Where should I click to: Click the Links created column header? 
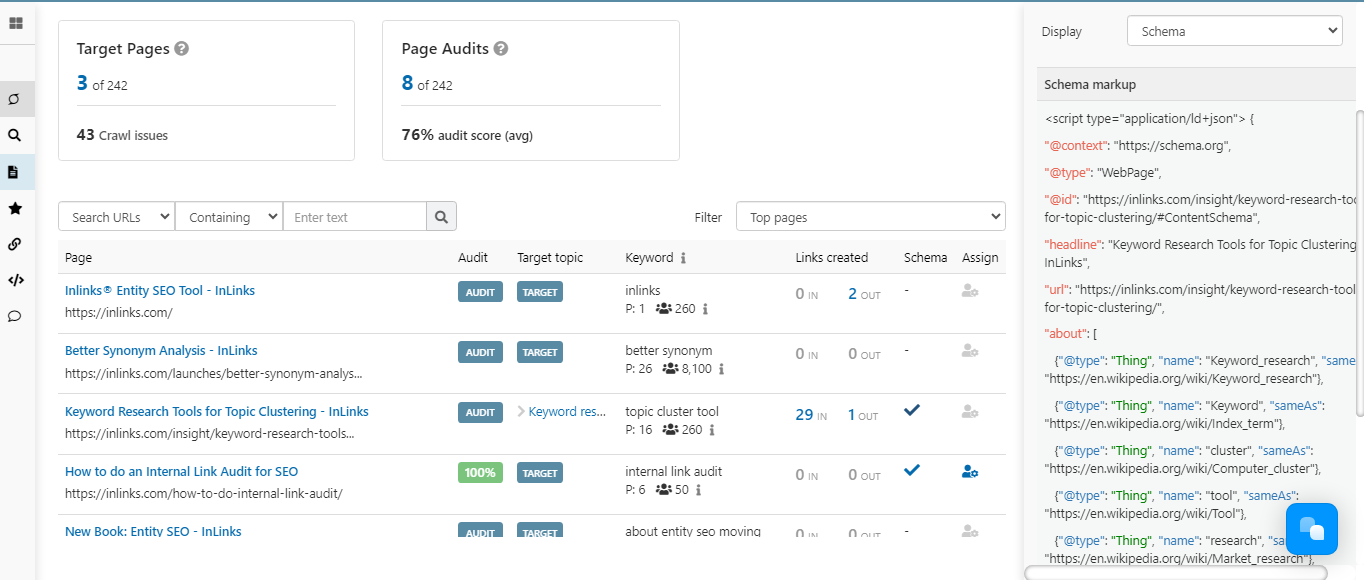click(832, 258)
